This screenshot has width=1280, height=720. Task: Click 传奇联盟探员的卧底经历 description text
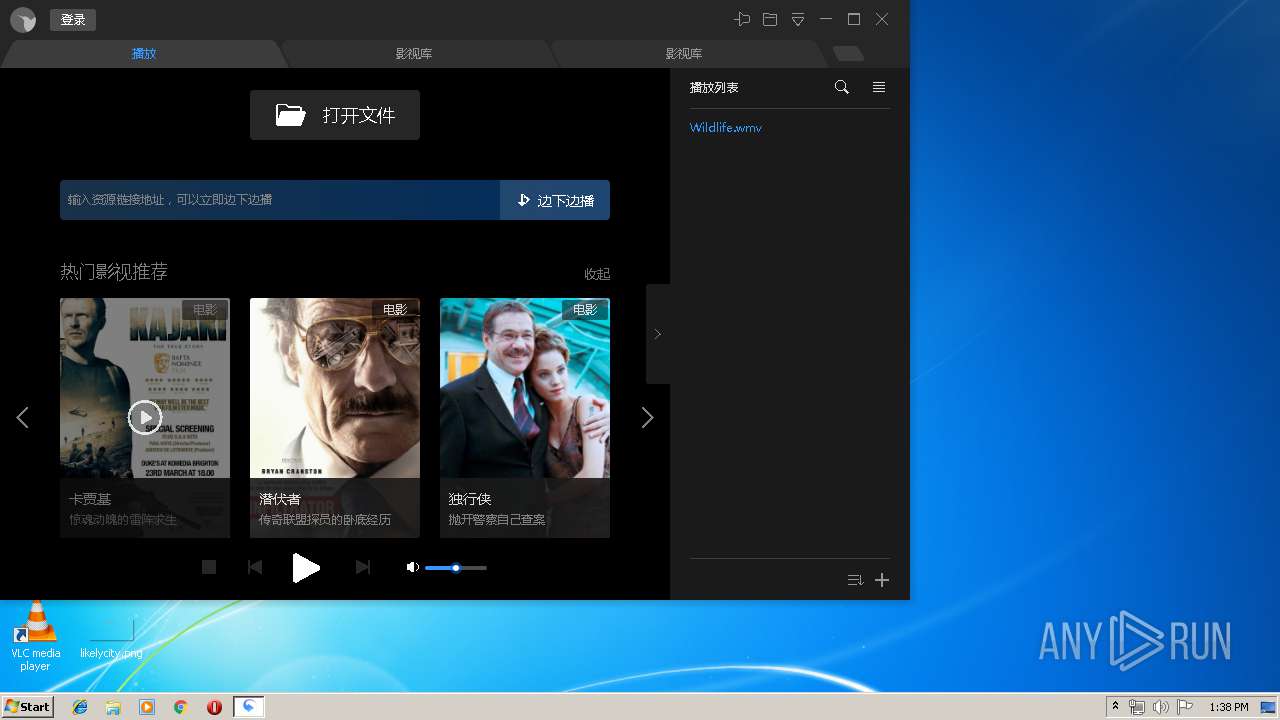(325, 520)
